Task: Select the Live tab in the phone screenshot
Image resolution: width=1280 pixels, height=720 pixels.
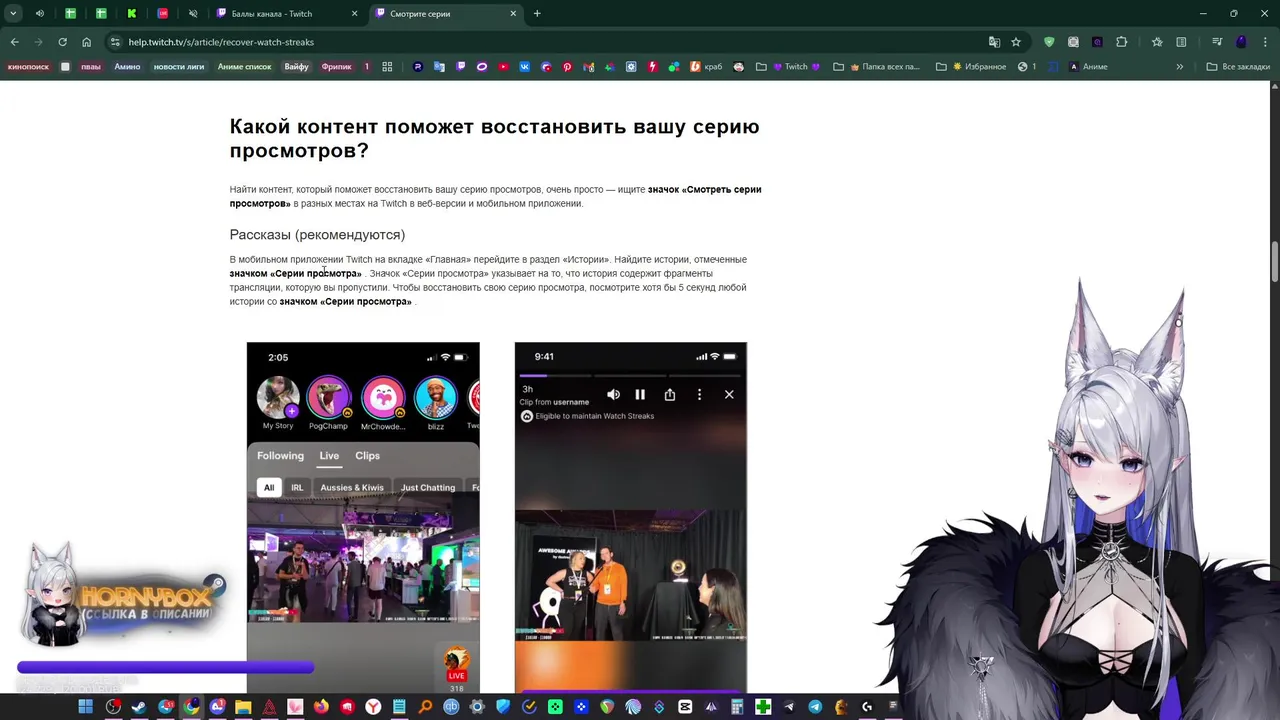Action: coord(329,456)
